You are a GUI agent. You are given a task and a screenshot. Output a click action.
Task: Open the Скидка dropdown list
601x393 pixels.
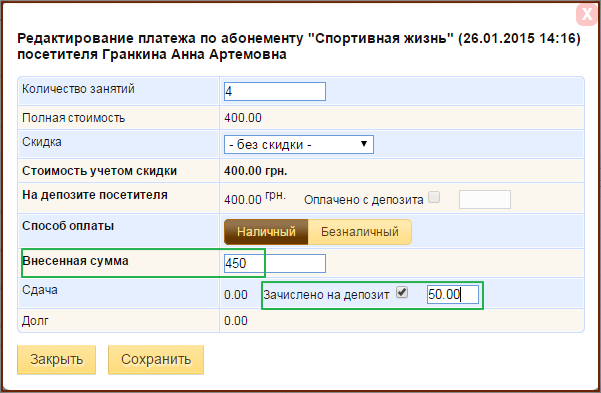[x=299, y=145]
